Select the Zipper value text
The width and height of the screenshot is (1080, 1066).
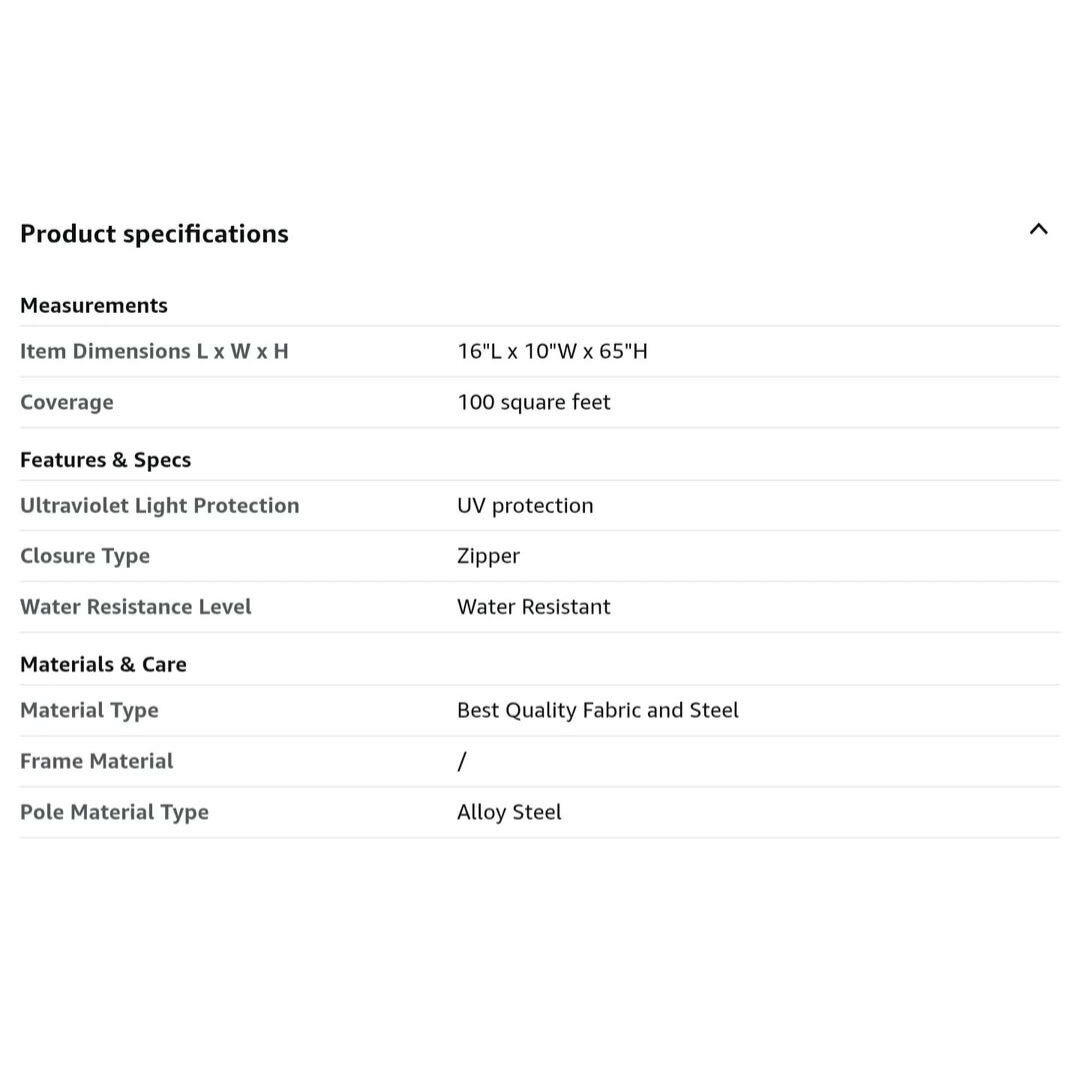pos(488,556)
